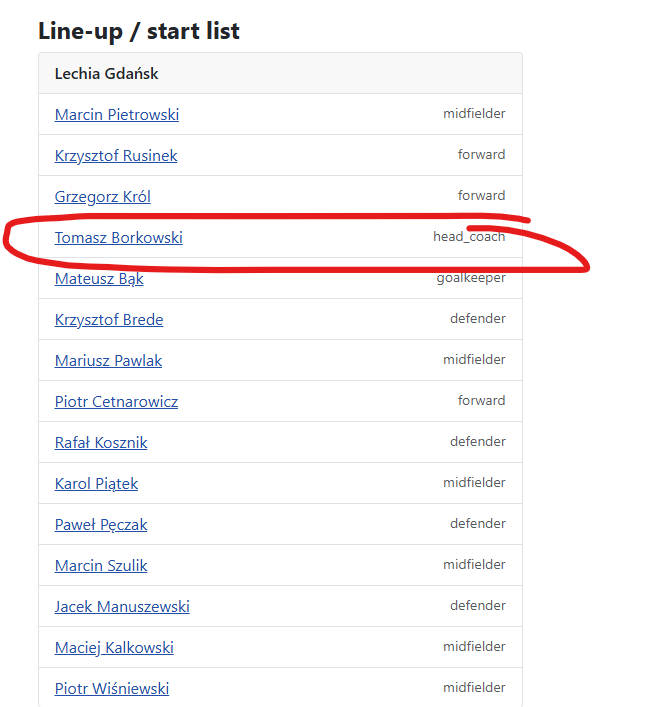Open Marcin Pietrowski player link

pyautogui.click(x=117, y=115)
